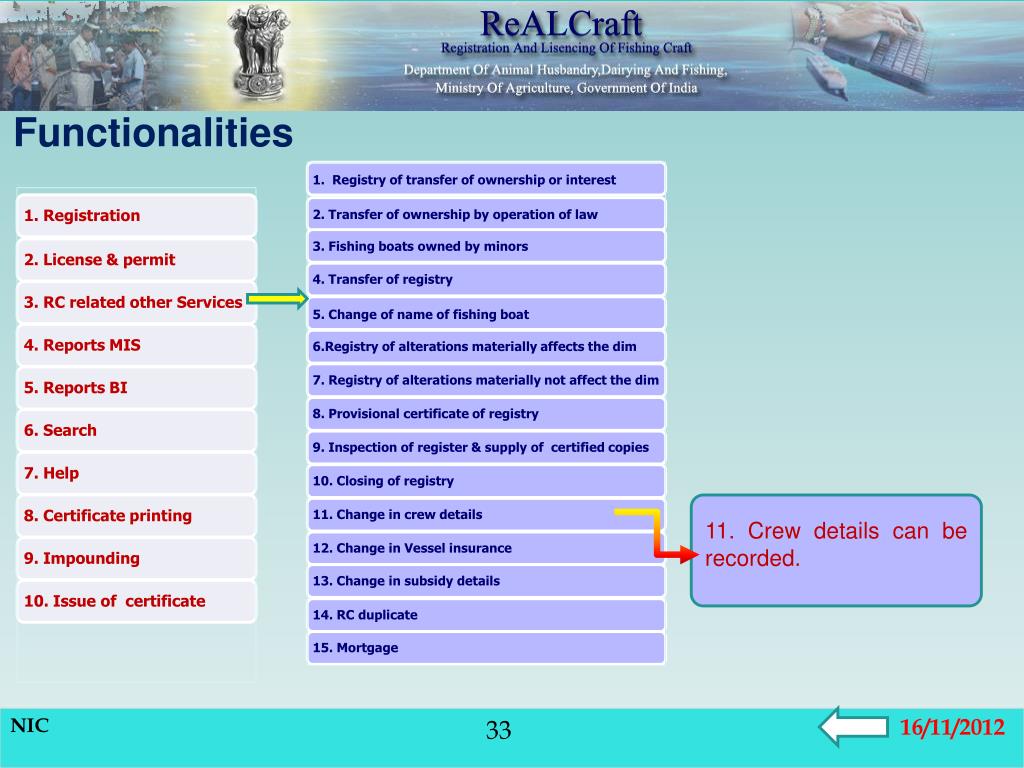Click the NIC label in footer

click(x=29, y=726)
